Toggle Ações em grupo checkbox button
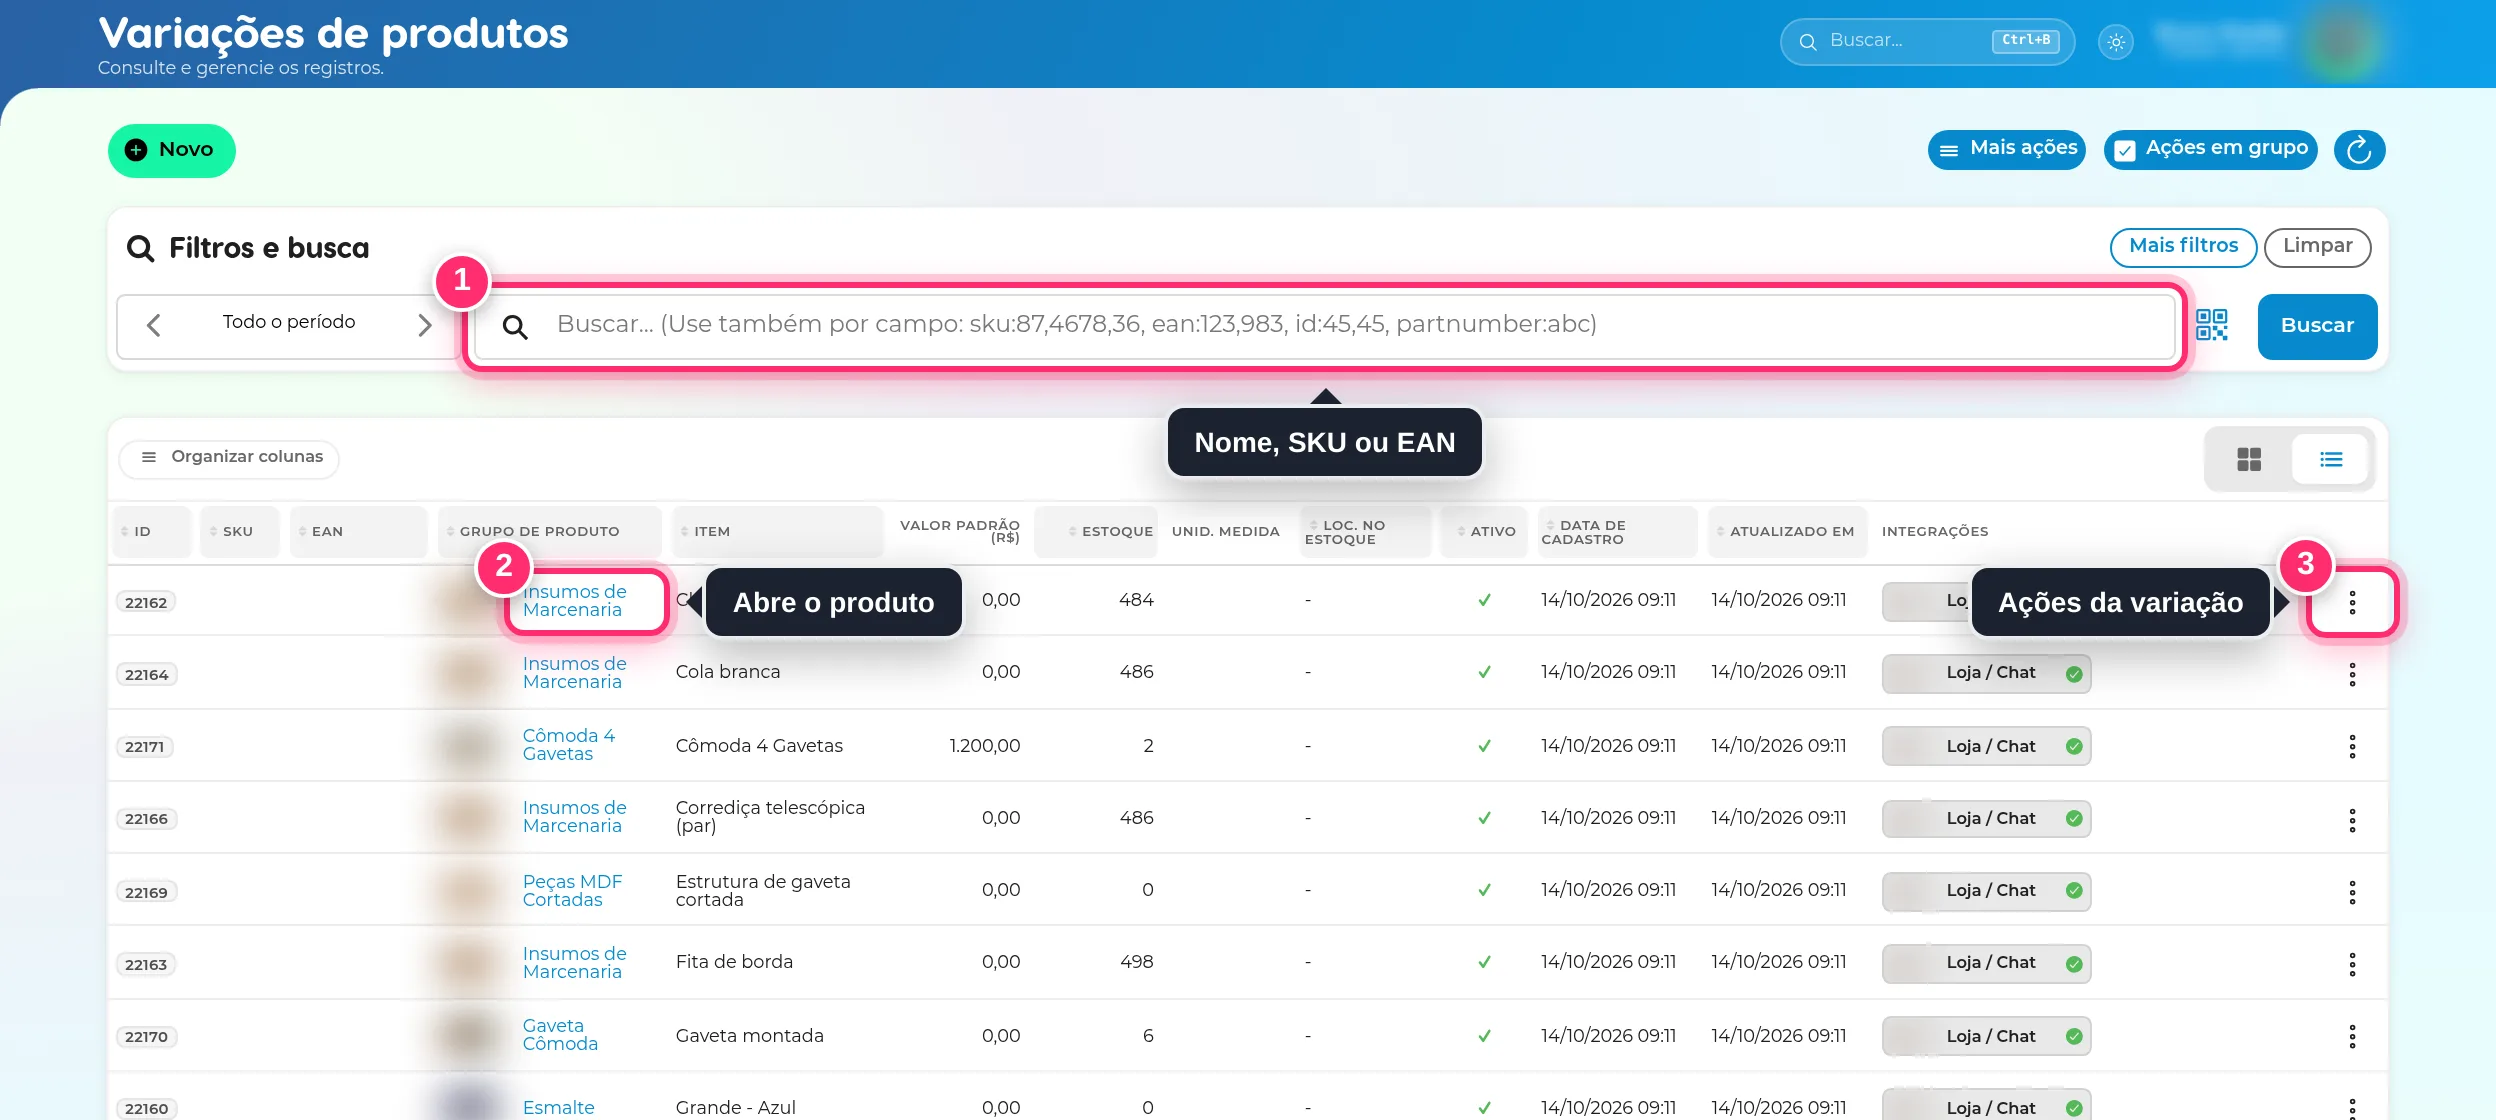2496x1120 pixels. 2211,149
